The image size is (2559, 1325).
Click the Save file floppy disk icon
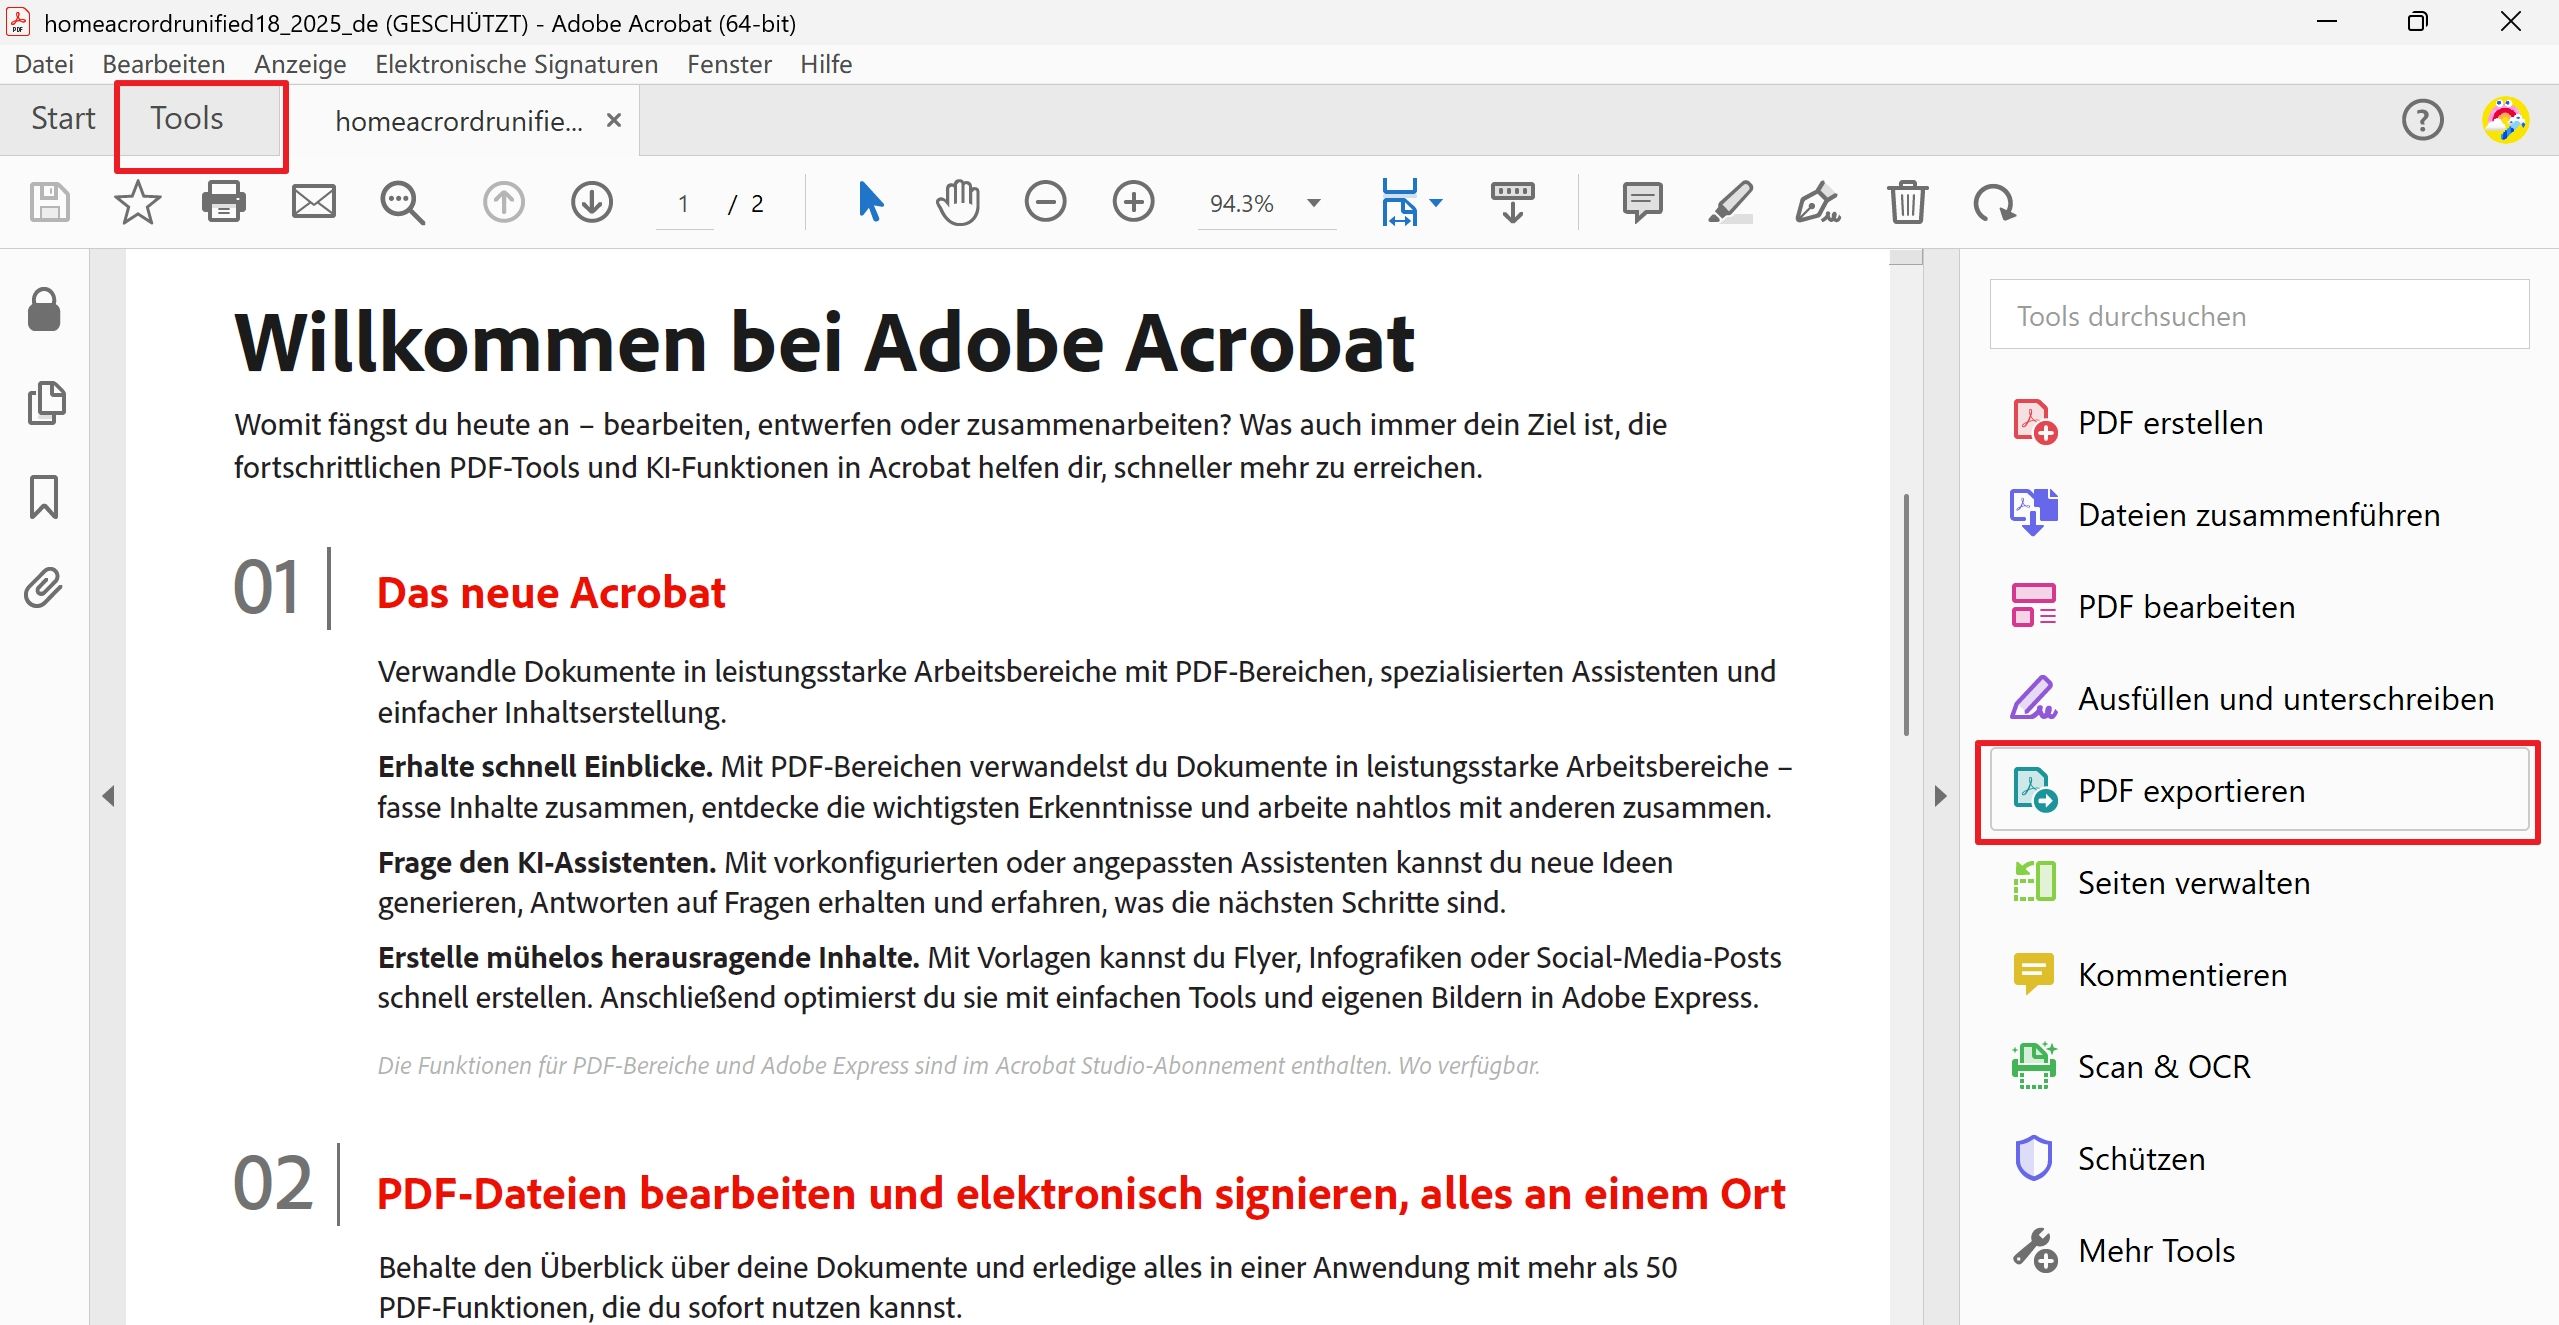pos(49,203)
